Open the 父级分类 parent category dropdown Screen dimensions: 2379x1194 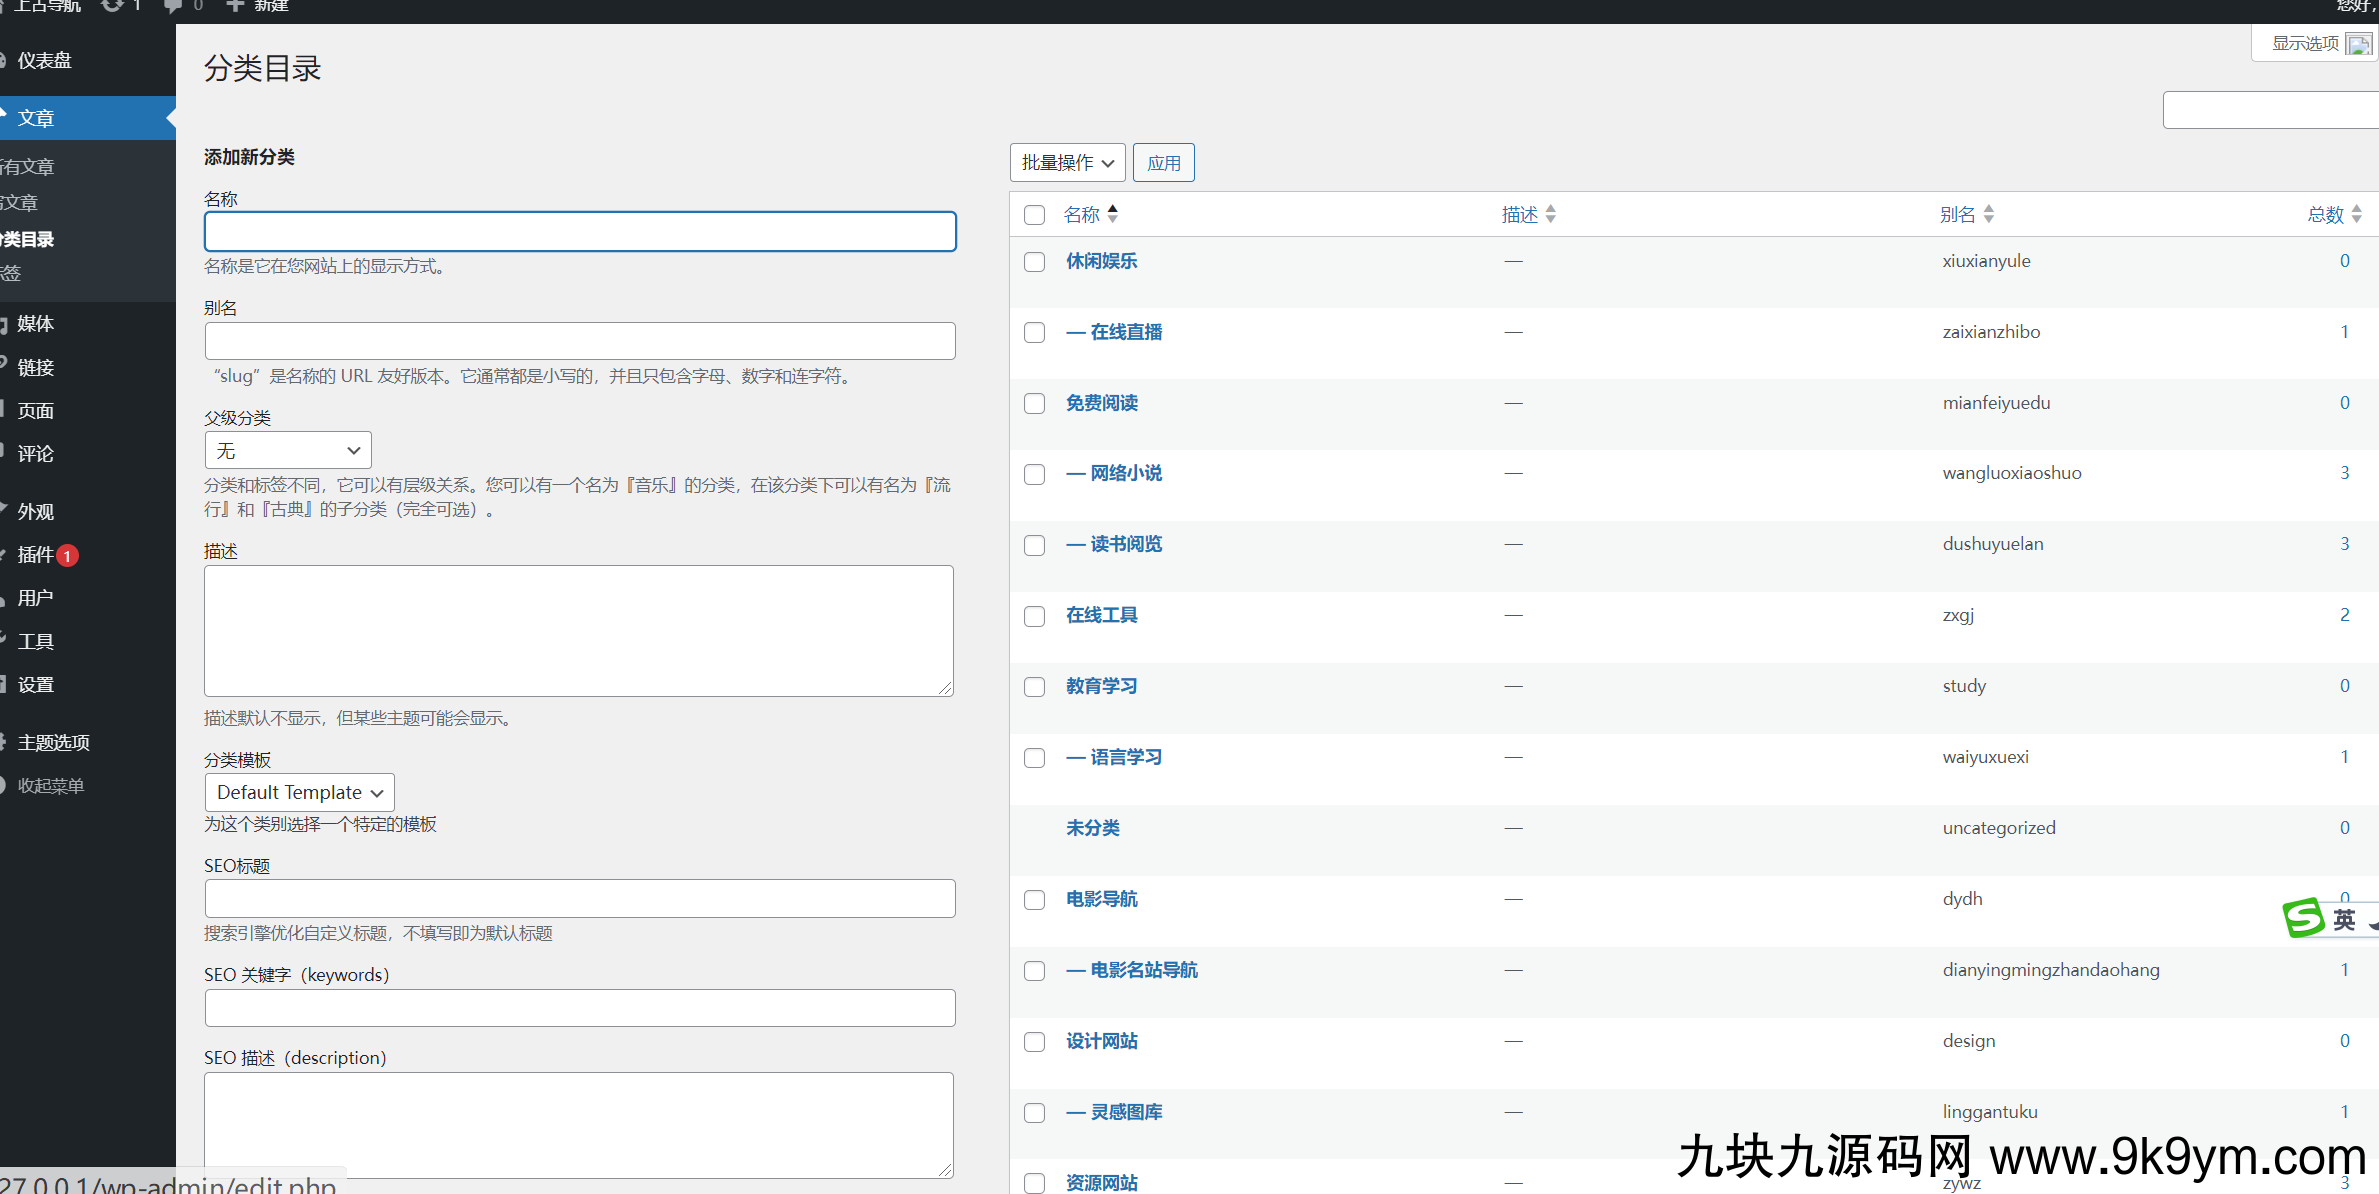click(x=287, y=450)
